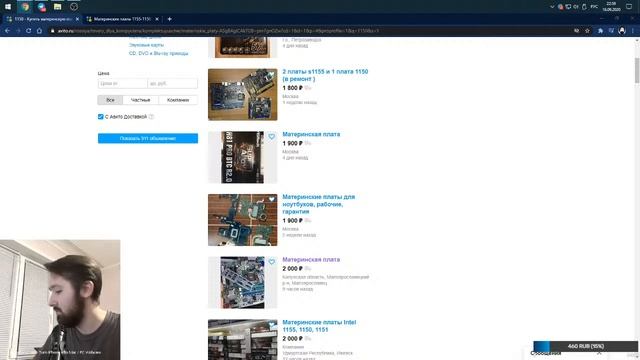
Task: Click the page vertical scrollbar thumb
Action: pyautogui.click(x=637, y=70)
